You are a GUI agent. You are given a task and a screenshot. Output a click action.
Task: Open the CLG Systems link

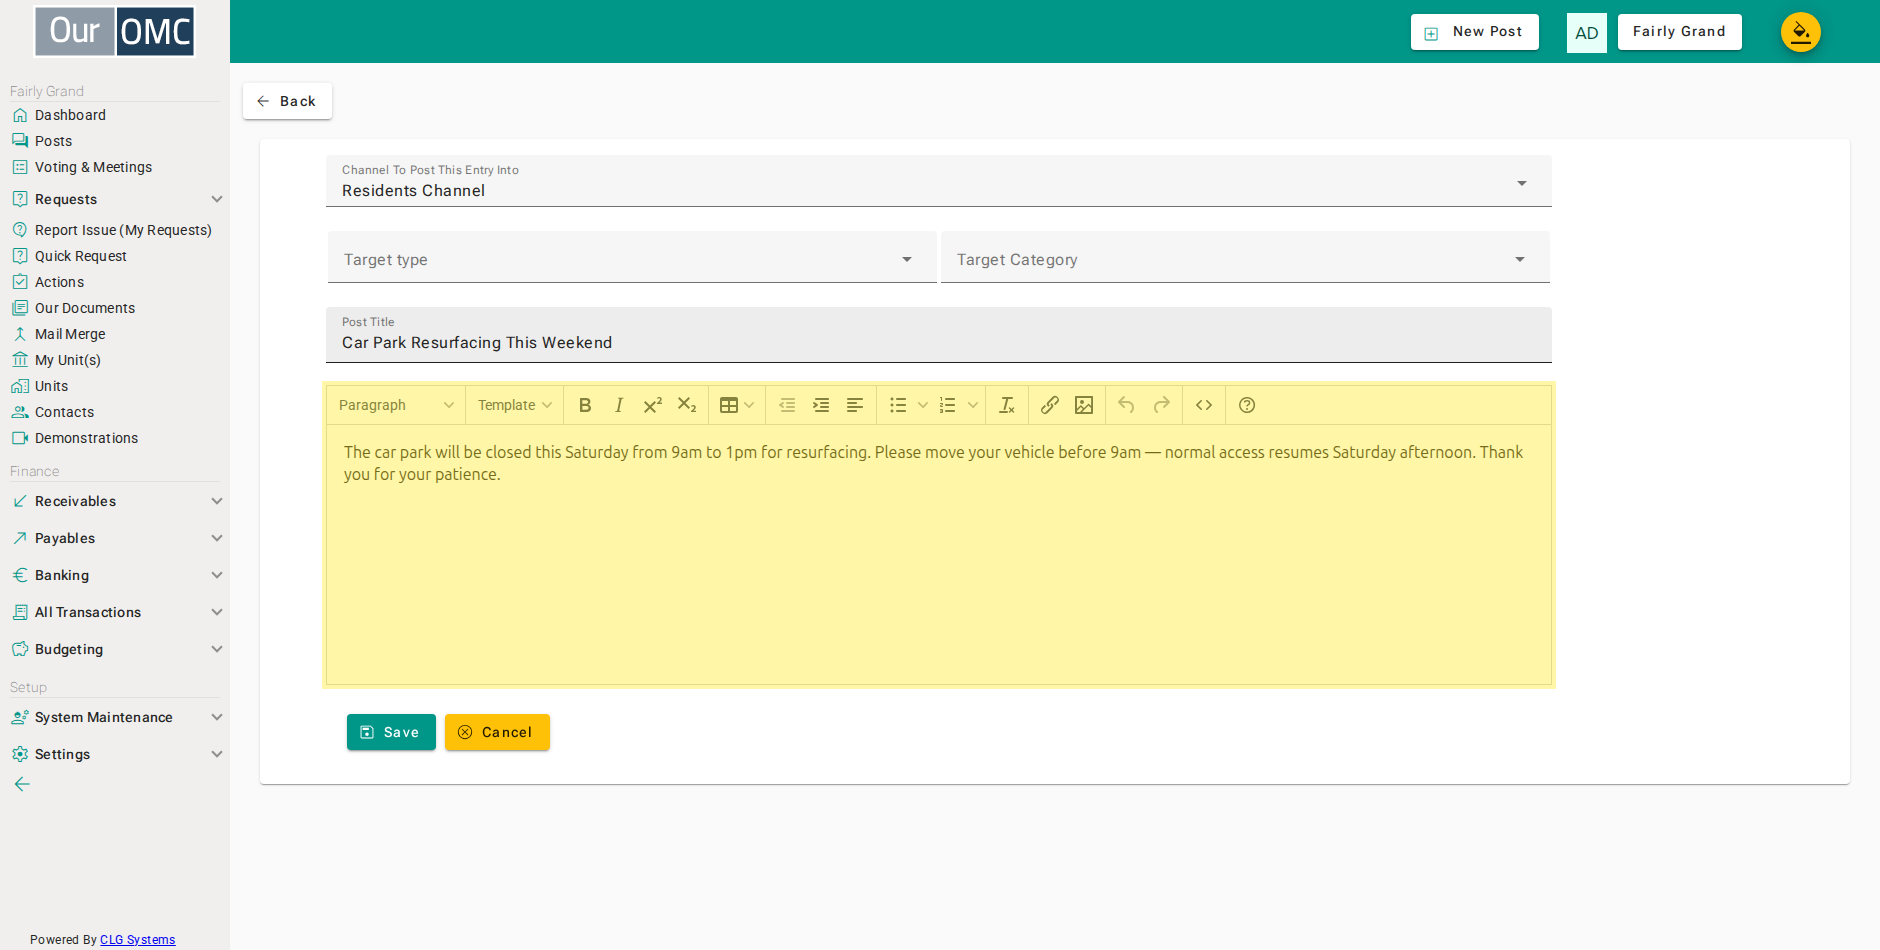click(138, 939)
